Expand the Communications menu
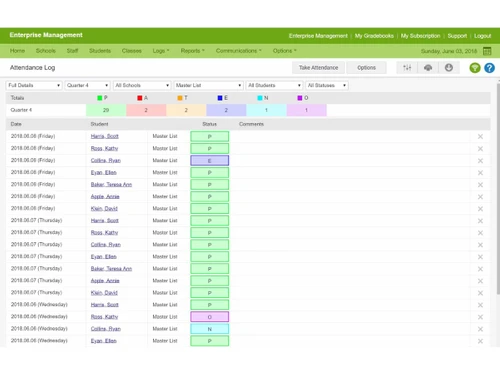This screenshot has height=375, width=500. tap(238, 51)
